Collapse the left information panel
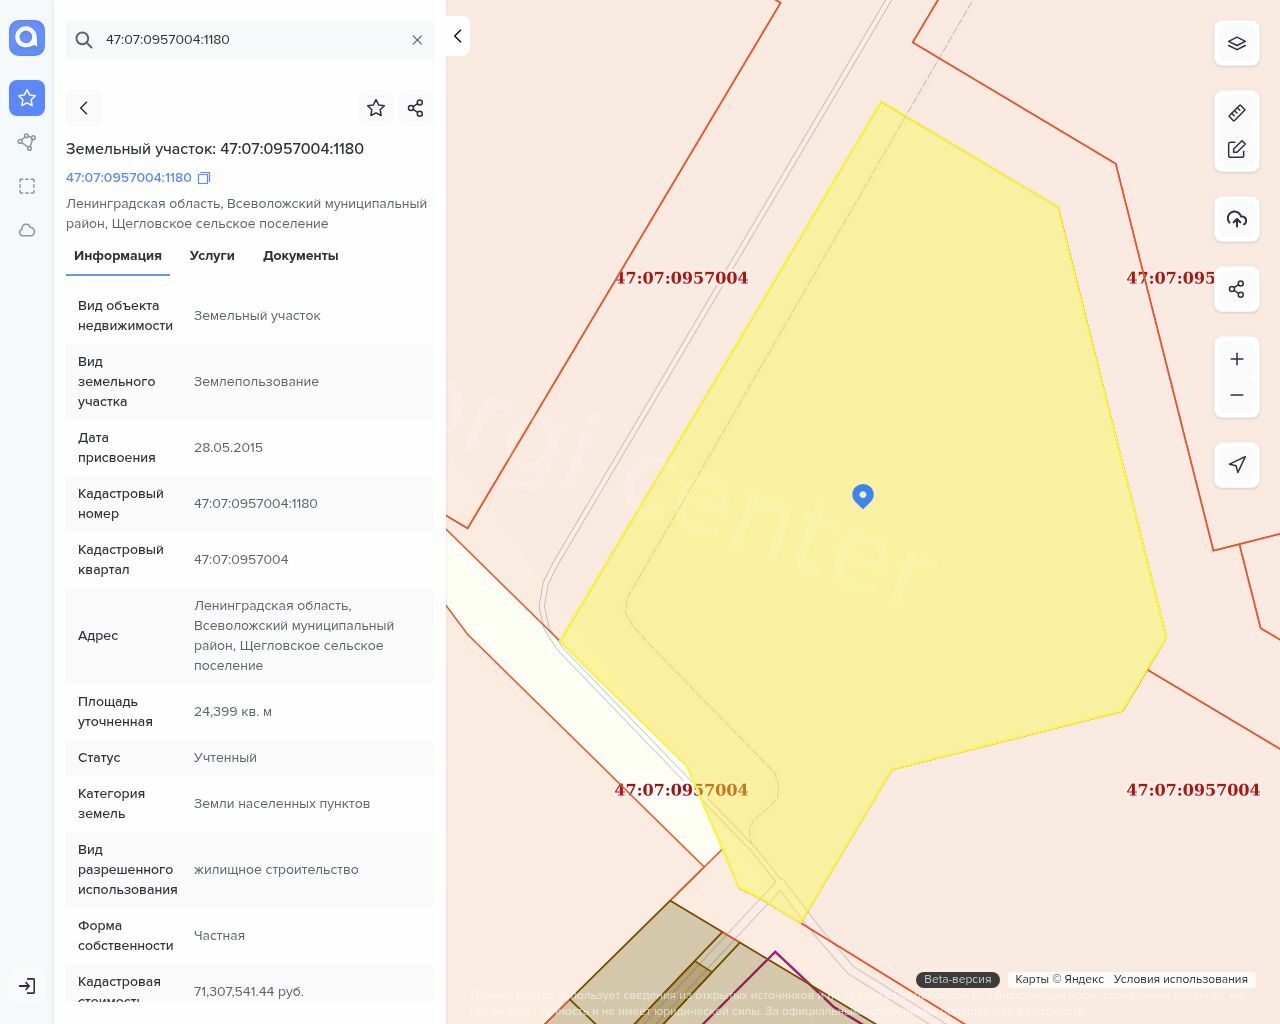The width and height of the screenshot is (1280, 1024). point(457,36)
